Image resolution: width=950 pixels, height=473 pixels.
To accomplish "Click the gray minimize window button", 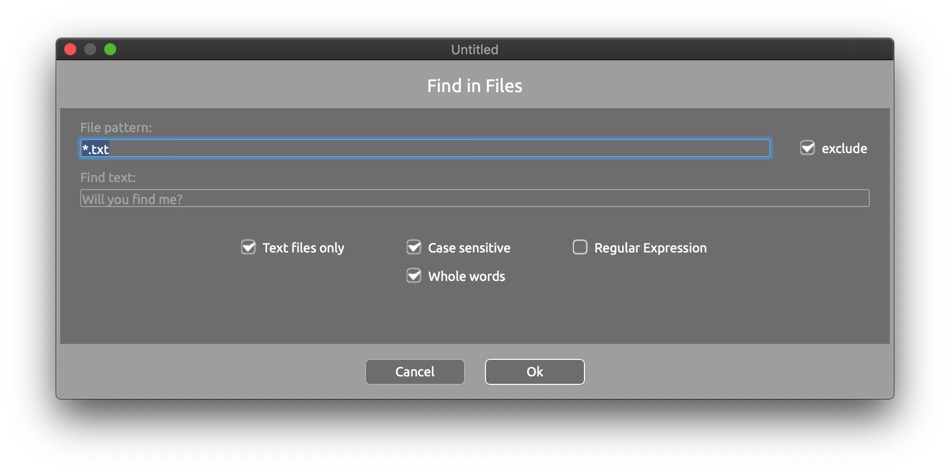I will click(x=90, y=49).
